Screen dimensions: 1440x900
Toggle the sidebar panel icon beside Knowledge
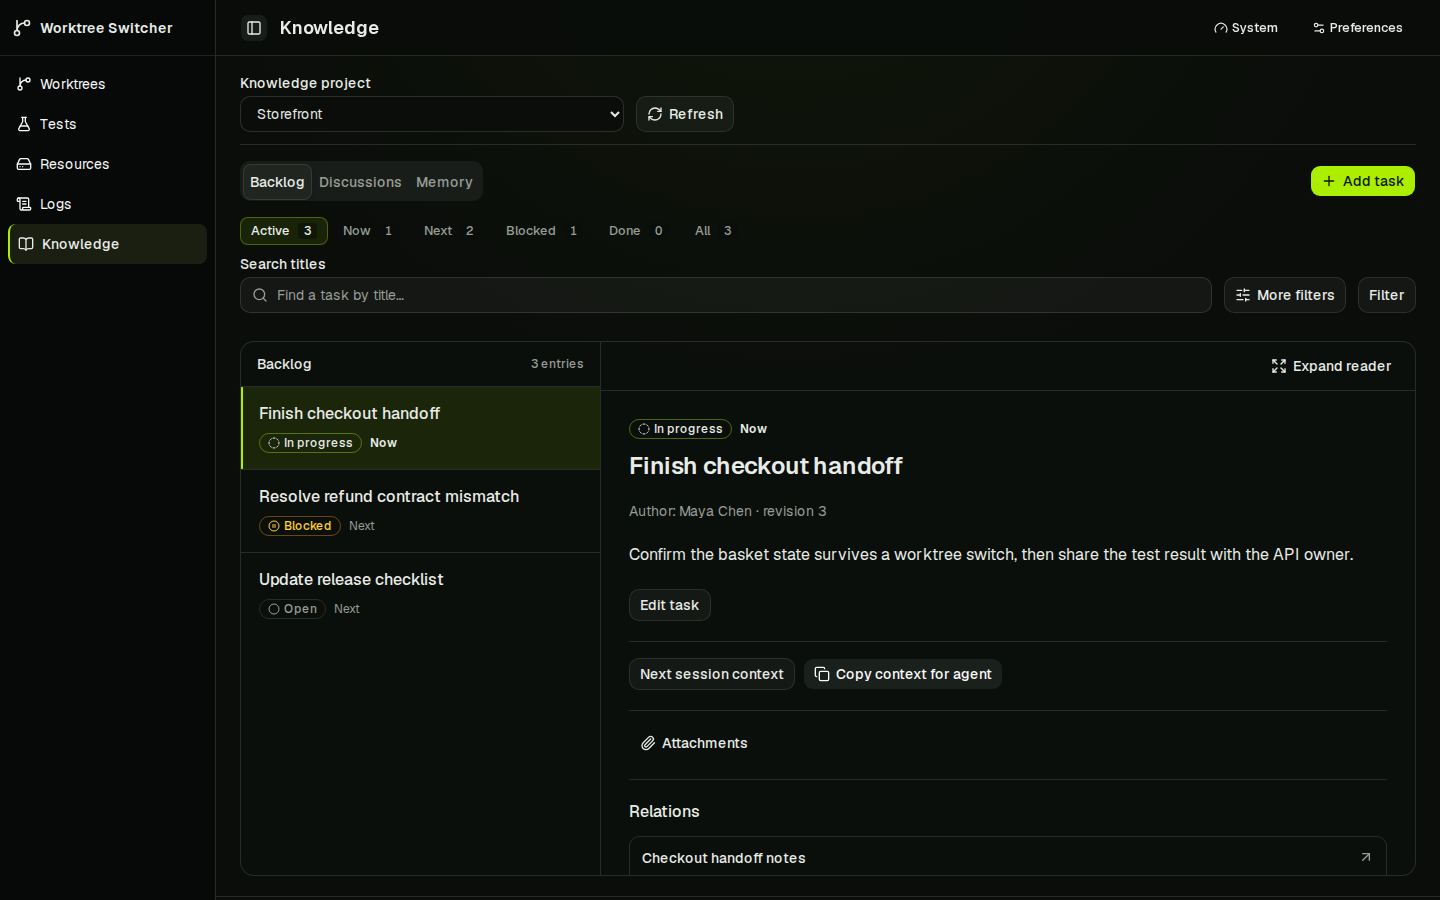(x=254, y=28)
